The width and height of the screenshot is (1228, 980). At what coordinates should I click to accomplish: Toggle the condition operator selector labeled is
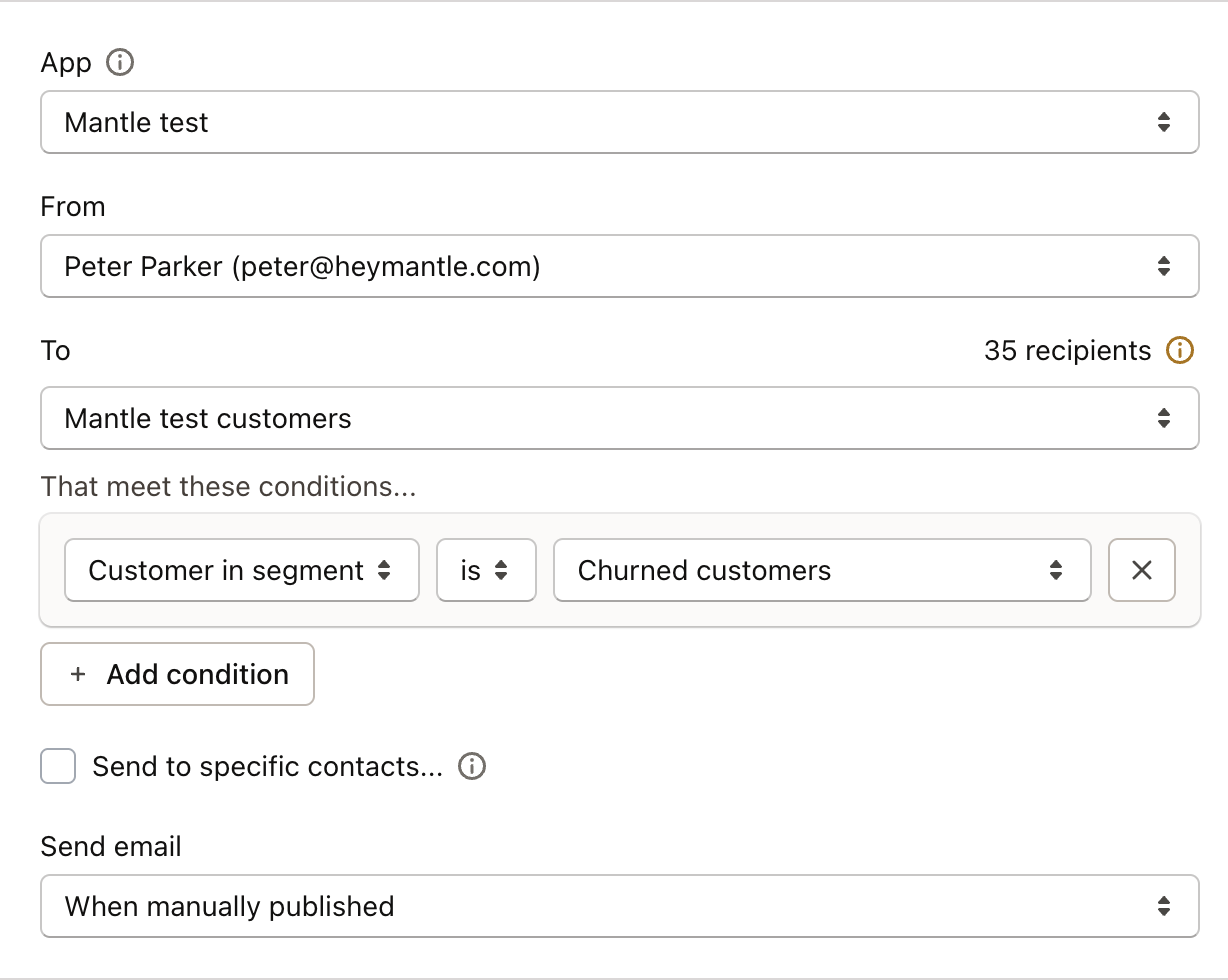pos(486,570)
